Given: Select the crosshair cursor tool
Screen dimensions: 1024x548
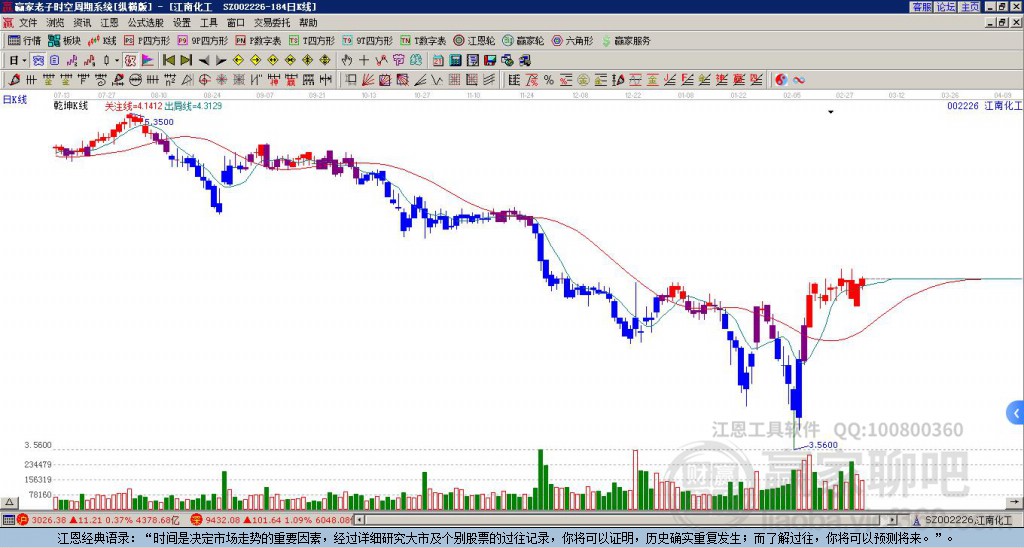Looking at the screenshot, I should [x=364, y=61].
